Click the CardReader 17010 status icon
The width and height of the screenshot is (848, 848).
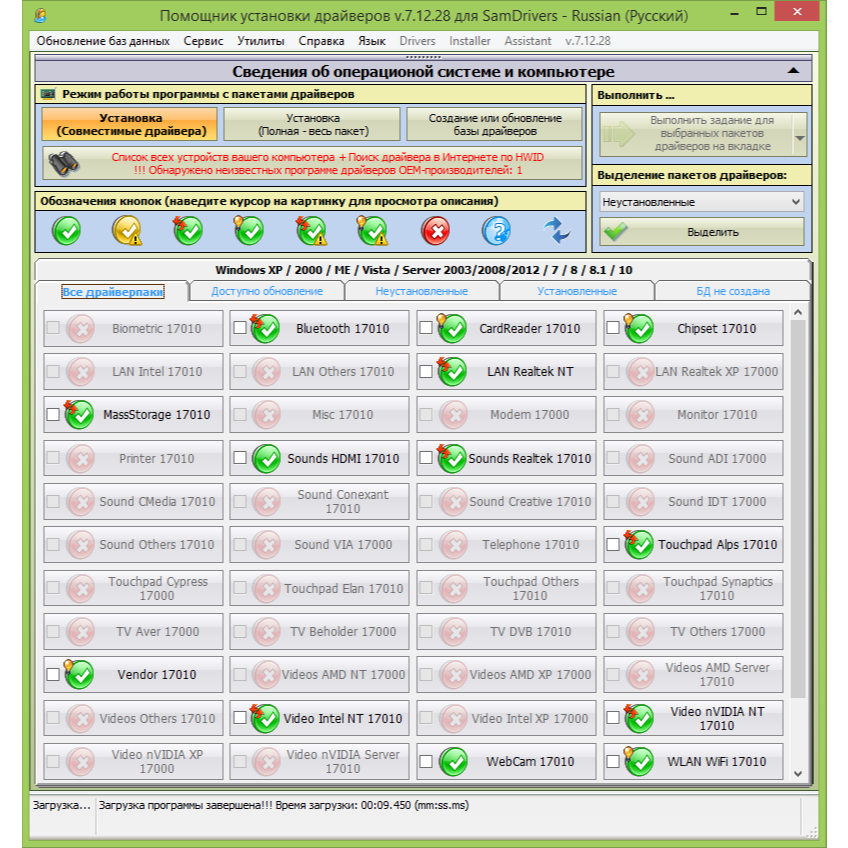[x=452, y=328]
